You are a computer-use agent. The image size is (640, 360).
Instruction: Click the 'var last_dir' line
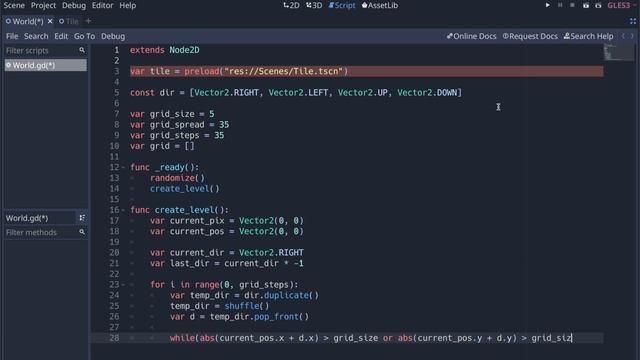click(x=227, y=263)
